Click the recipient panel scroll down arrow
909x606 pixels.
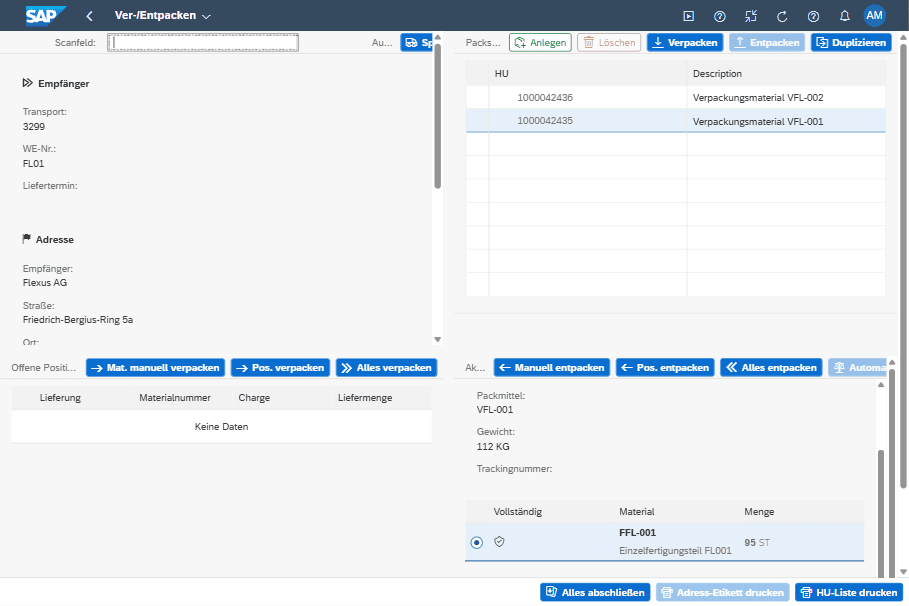click(438, 340)
